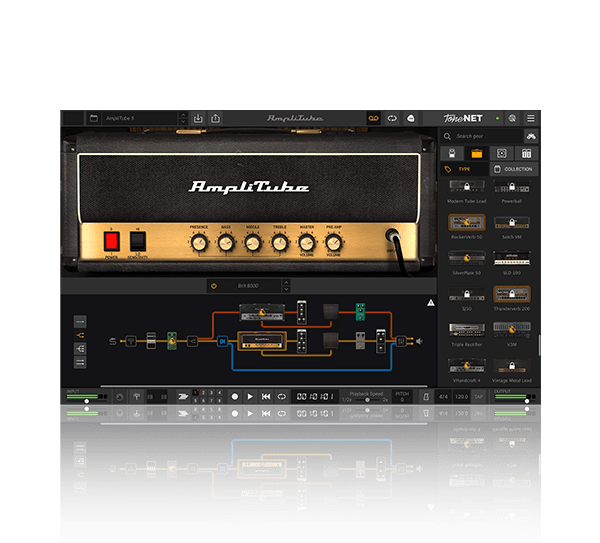Toggle the looper icon in top bar

[x=392, y=118]
